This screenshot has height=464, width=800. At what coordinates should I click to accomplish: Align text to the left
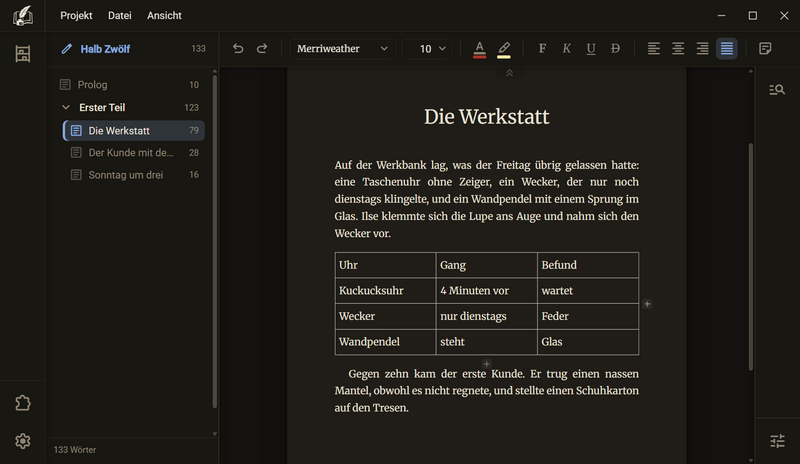(654, 48)
